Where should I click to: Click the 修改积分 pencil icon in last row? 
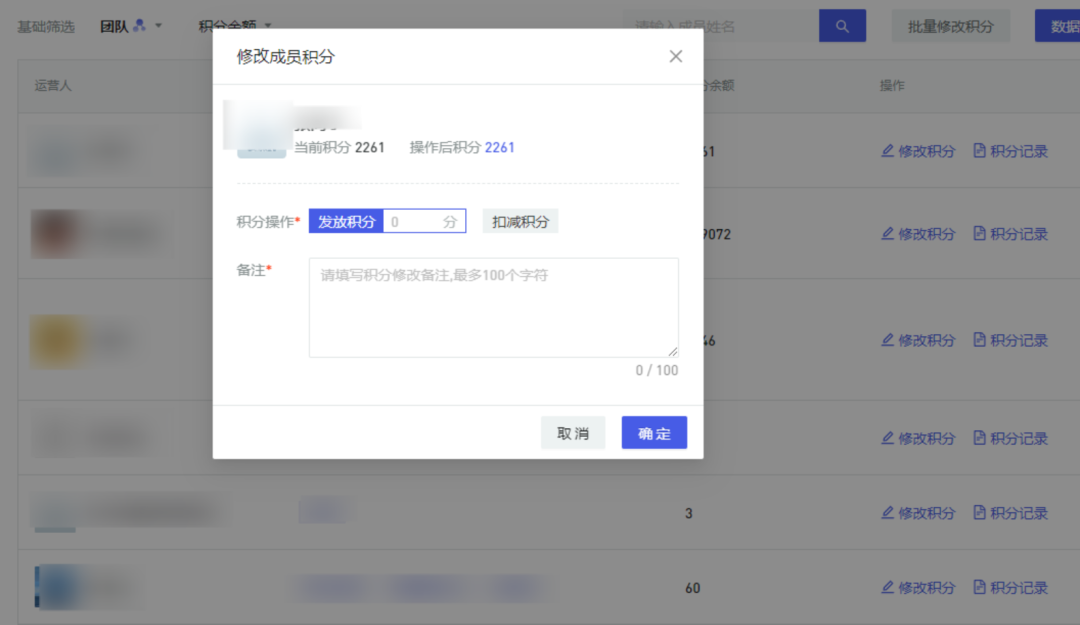887,587
